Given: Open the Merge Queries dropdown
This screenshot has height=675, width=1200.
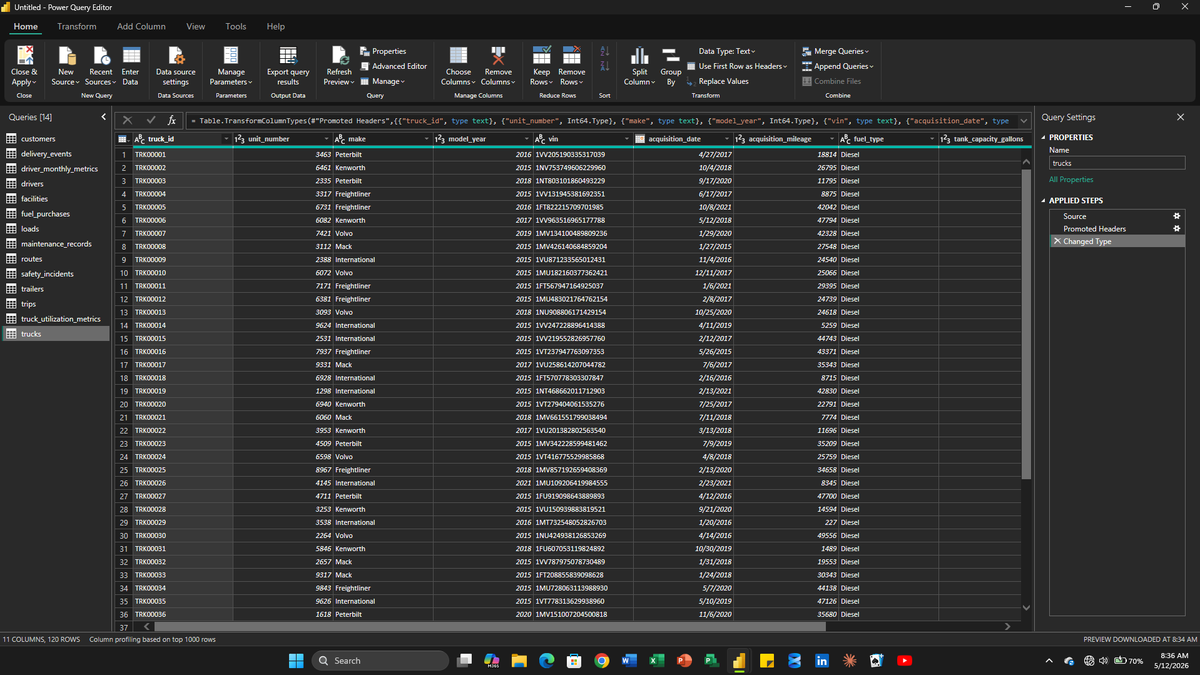Looking at the screenshot, I should (836, 51).
